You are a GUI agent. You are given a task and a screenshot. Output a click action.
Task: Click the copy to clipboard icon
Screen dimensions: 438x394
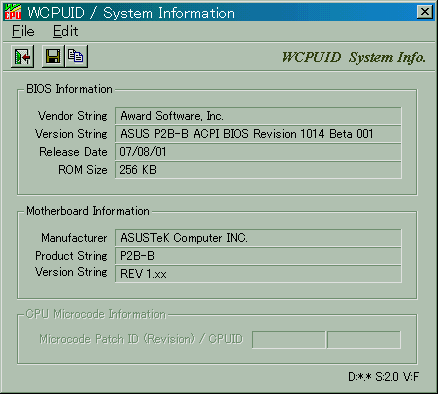(76, 56)
